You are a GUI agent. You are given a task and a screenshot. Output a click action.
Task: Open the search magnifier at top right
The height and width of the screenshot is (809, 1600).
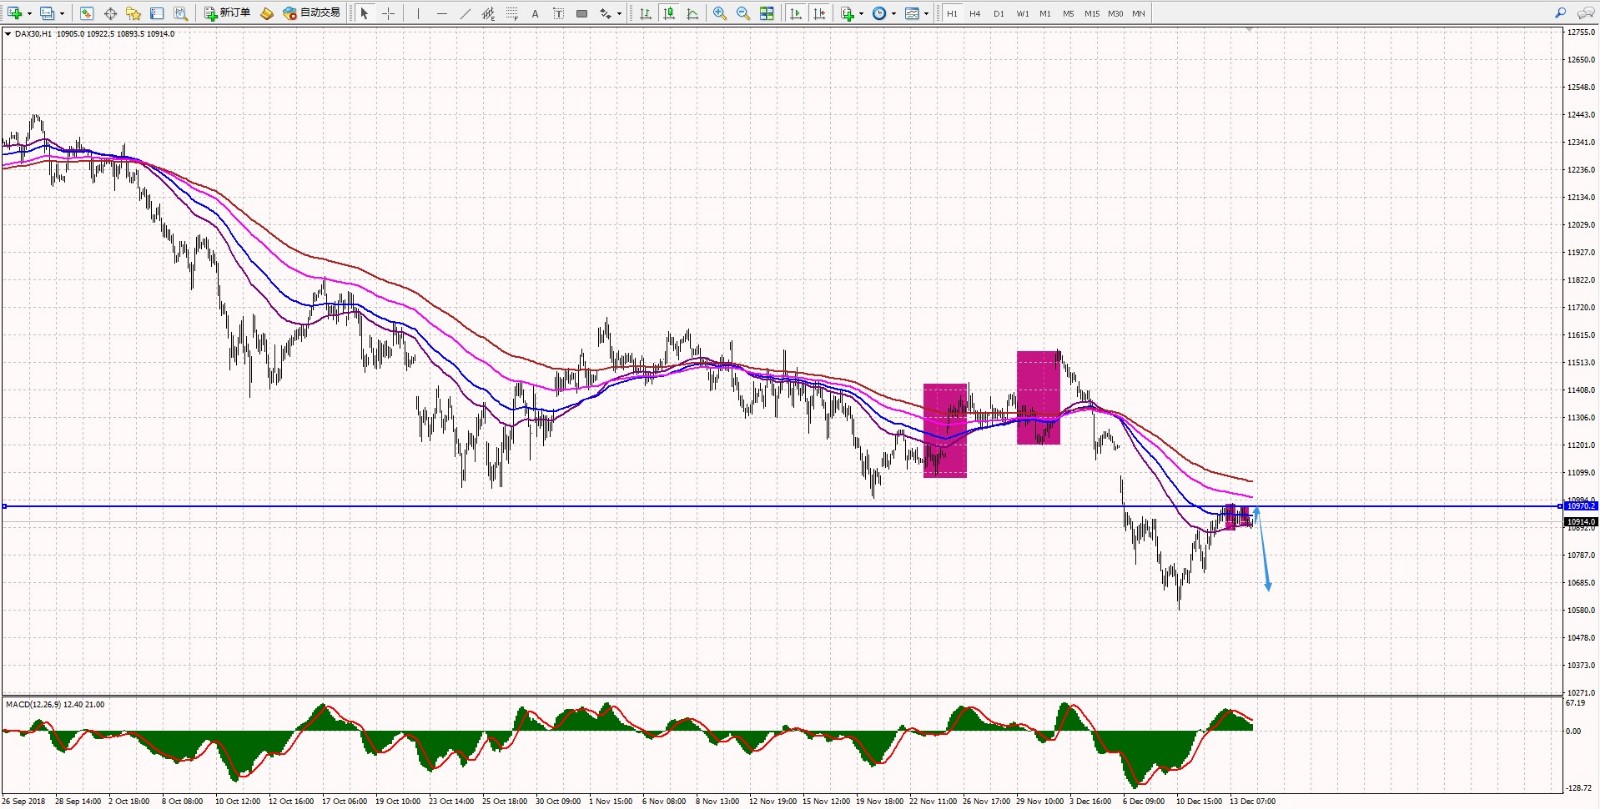coord(1560,13)
